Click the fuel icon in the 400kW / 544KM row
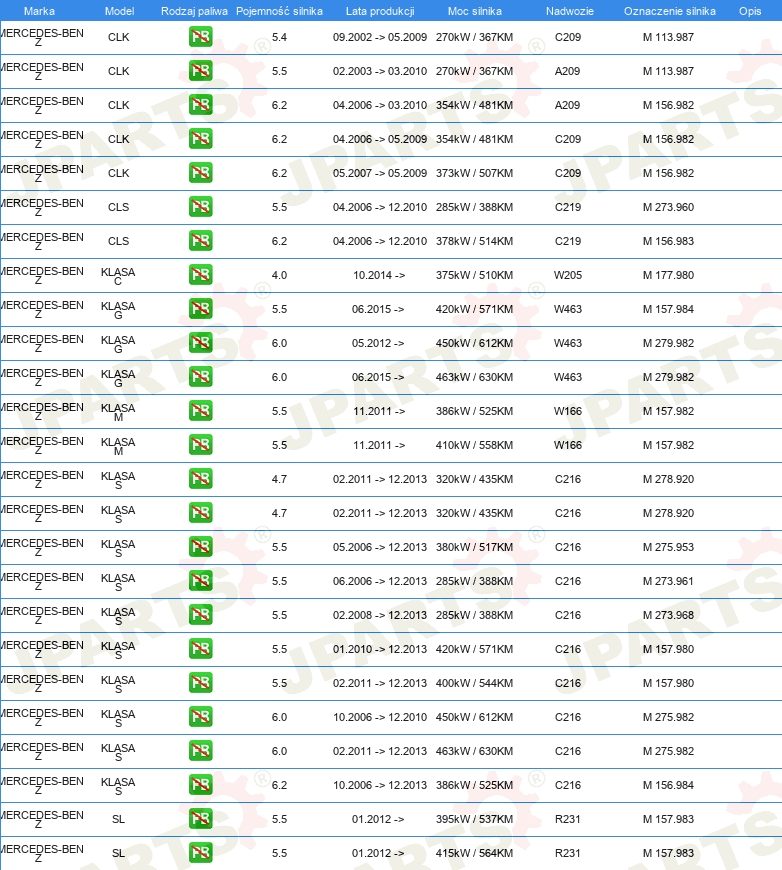782x870 pixels. [200, 683]
